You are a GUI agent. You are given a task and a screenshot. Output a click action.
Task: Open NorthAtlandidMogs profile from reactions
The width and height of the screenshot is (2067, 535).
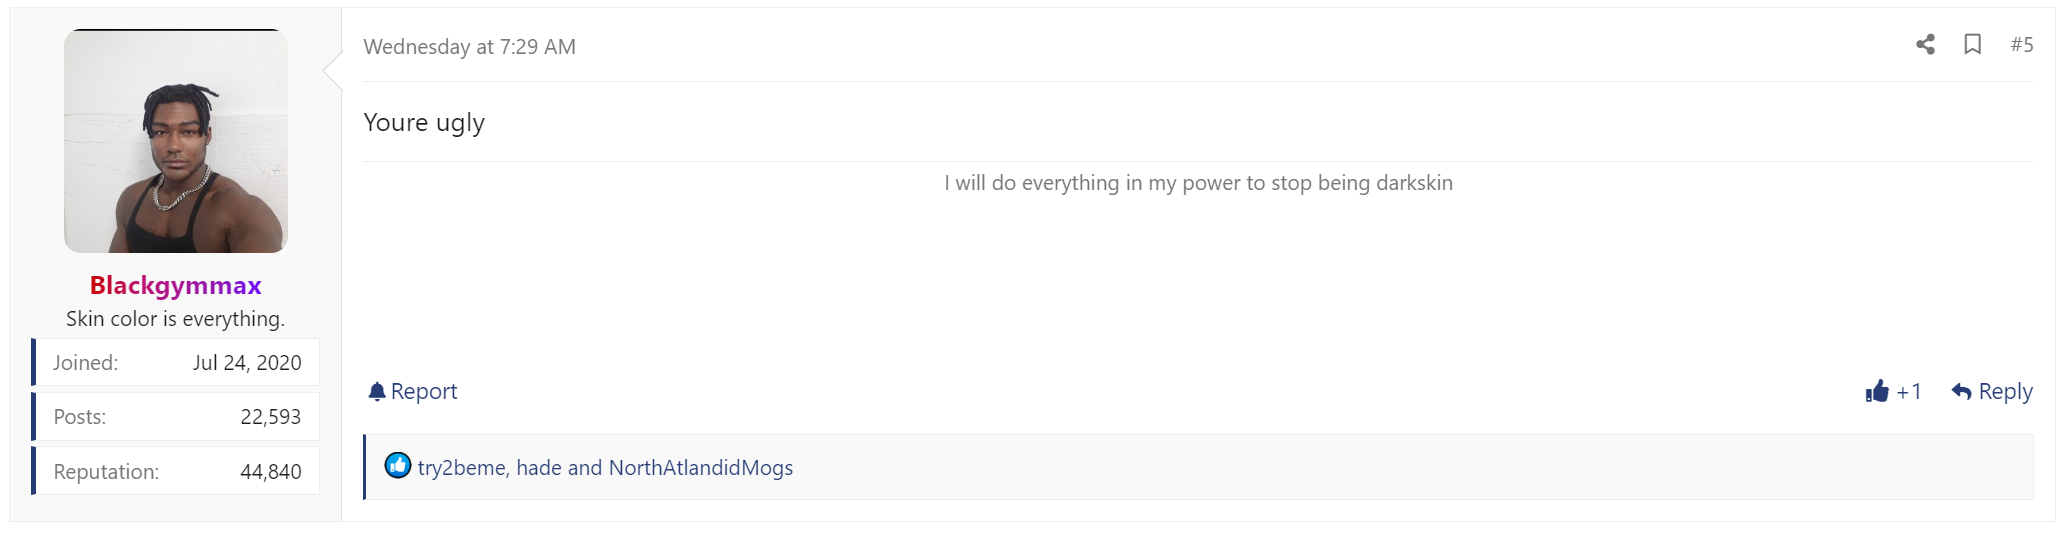tap(700, 468)
